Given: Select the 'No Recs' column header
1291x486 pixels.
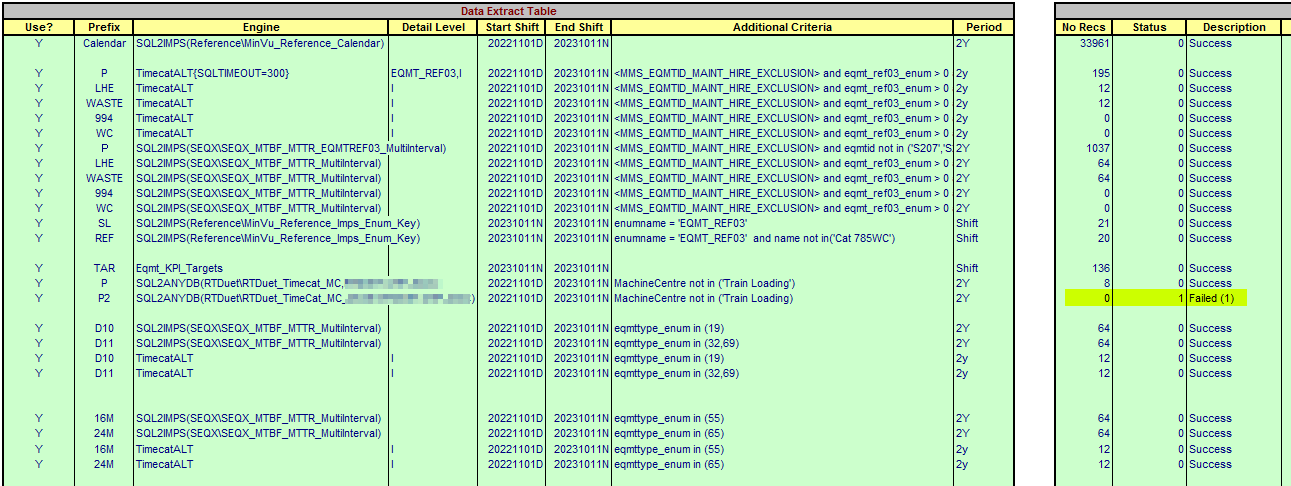Looking at the screenshot, I should tap(1083, 27).
